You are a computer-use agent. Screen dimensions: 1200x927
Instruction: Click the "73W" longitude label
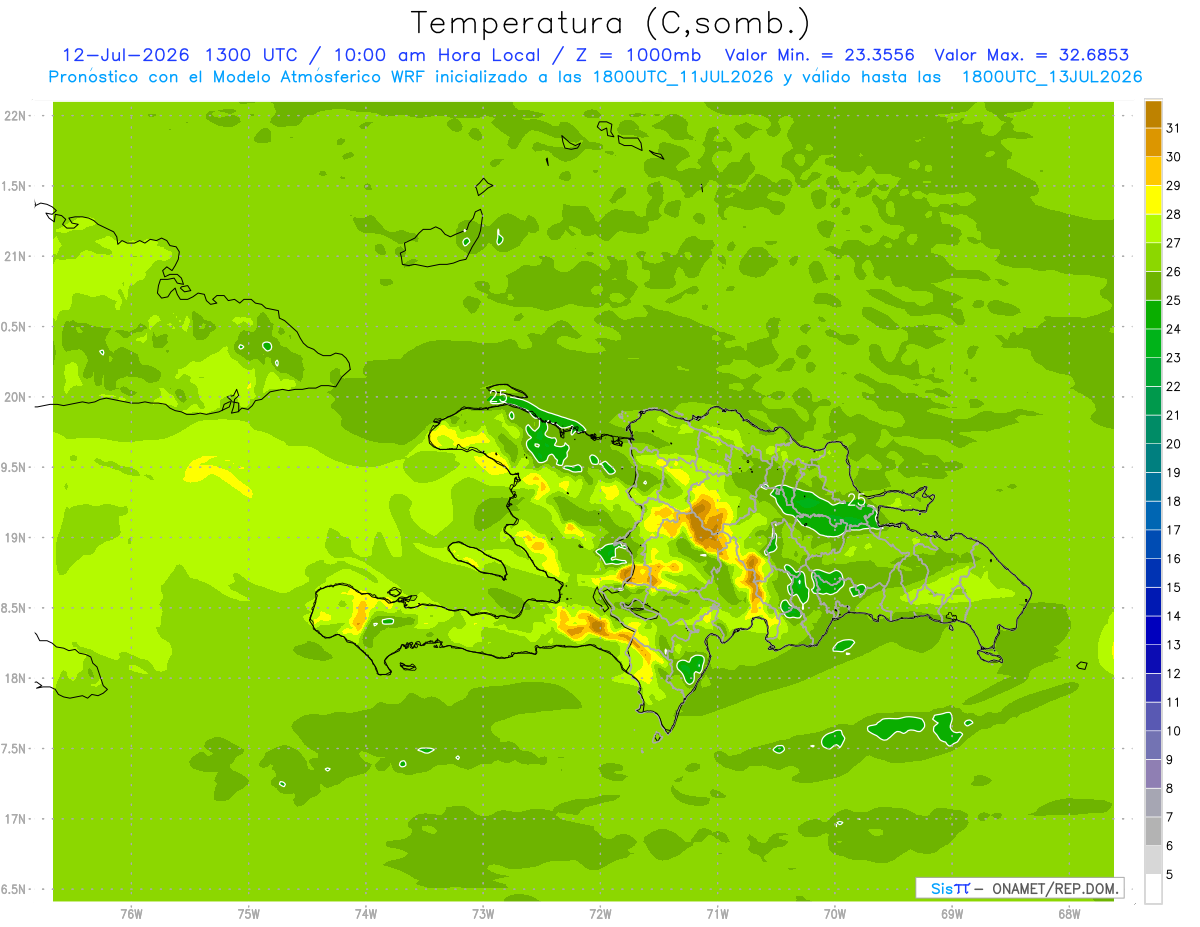[x=483, y=914]
